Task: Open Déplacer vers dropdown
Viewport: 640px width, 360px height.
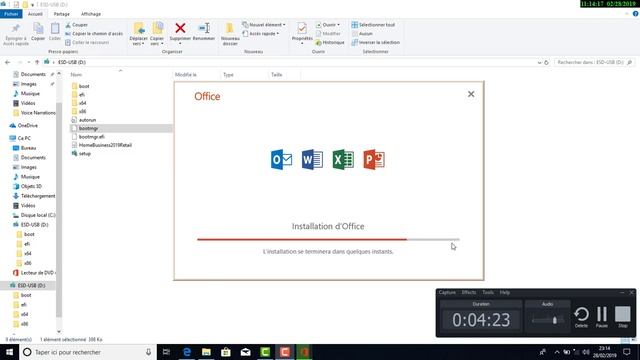Action: click(x=138, y=41)
